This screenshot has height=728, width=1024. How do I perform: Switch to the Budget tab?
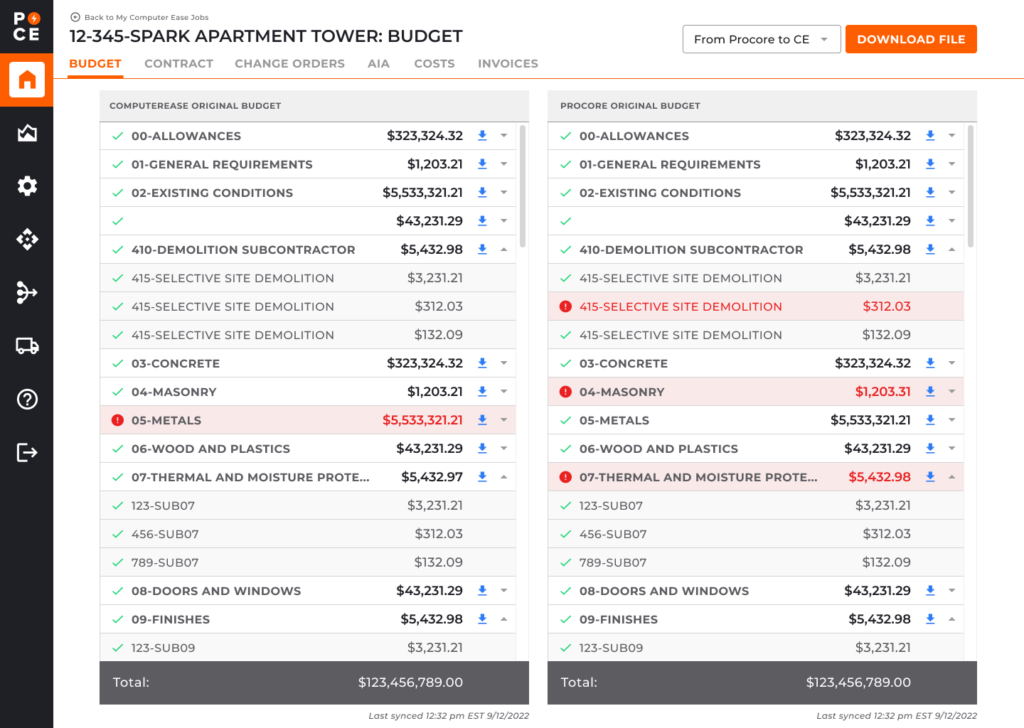[95, 63]
